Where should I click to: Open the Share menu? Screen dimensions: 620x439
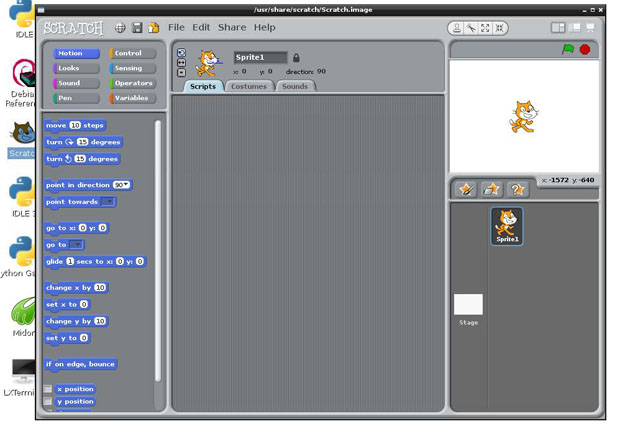pyautogui.click(x=232, y=27)
